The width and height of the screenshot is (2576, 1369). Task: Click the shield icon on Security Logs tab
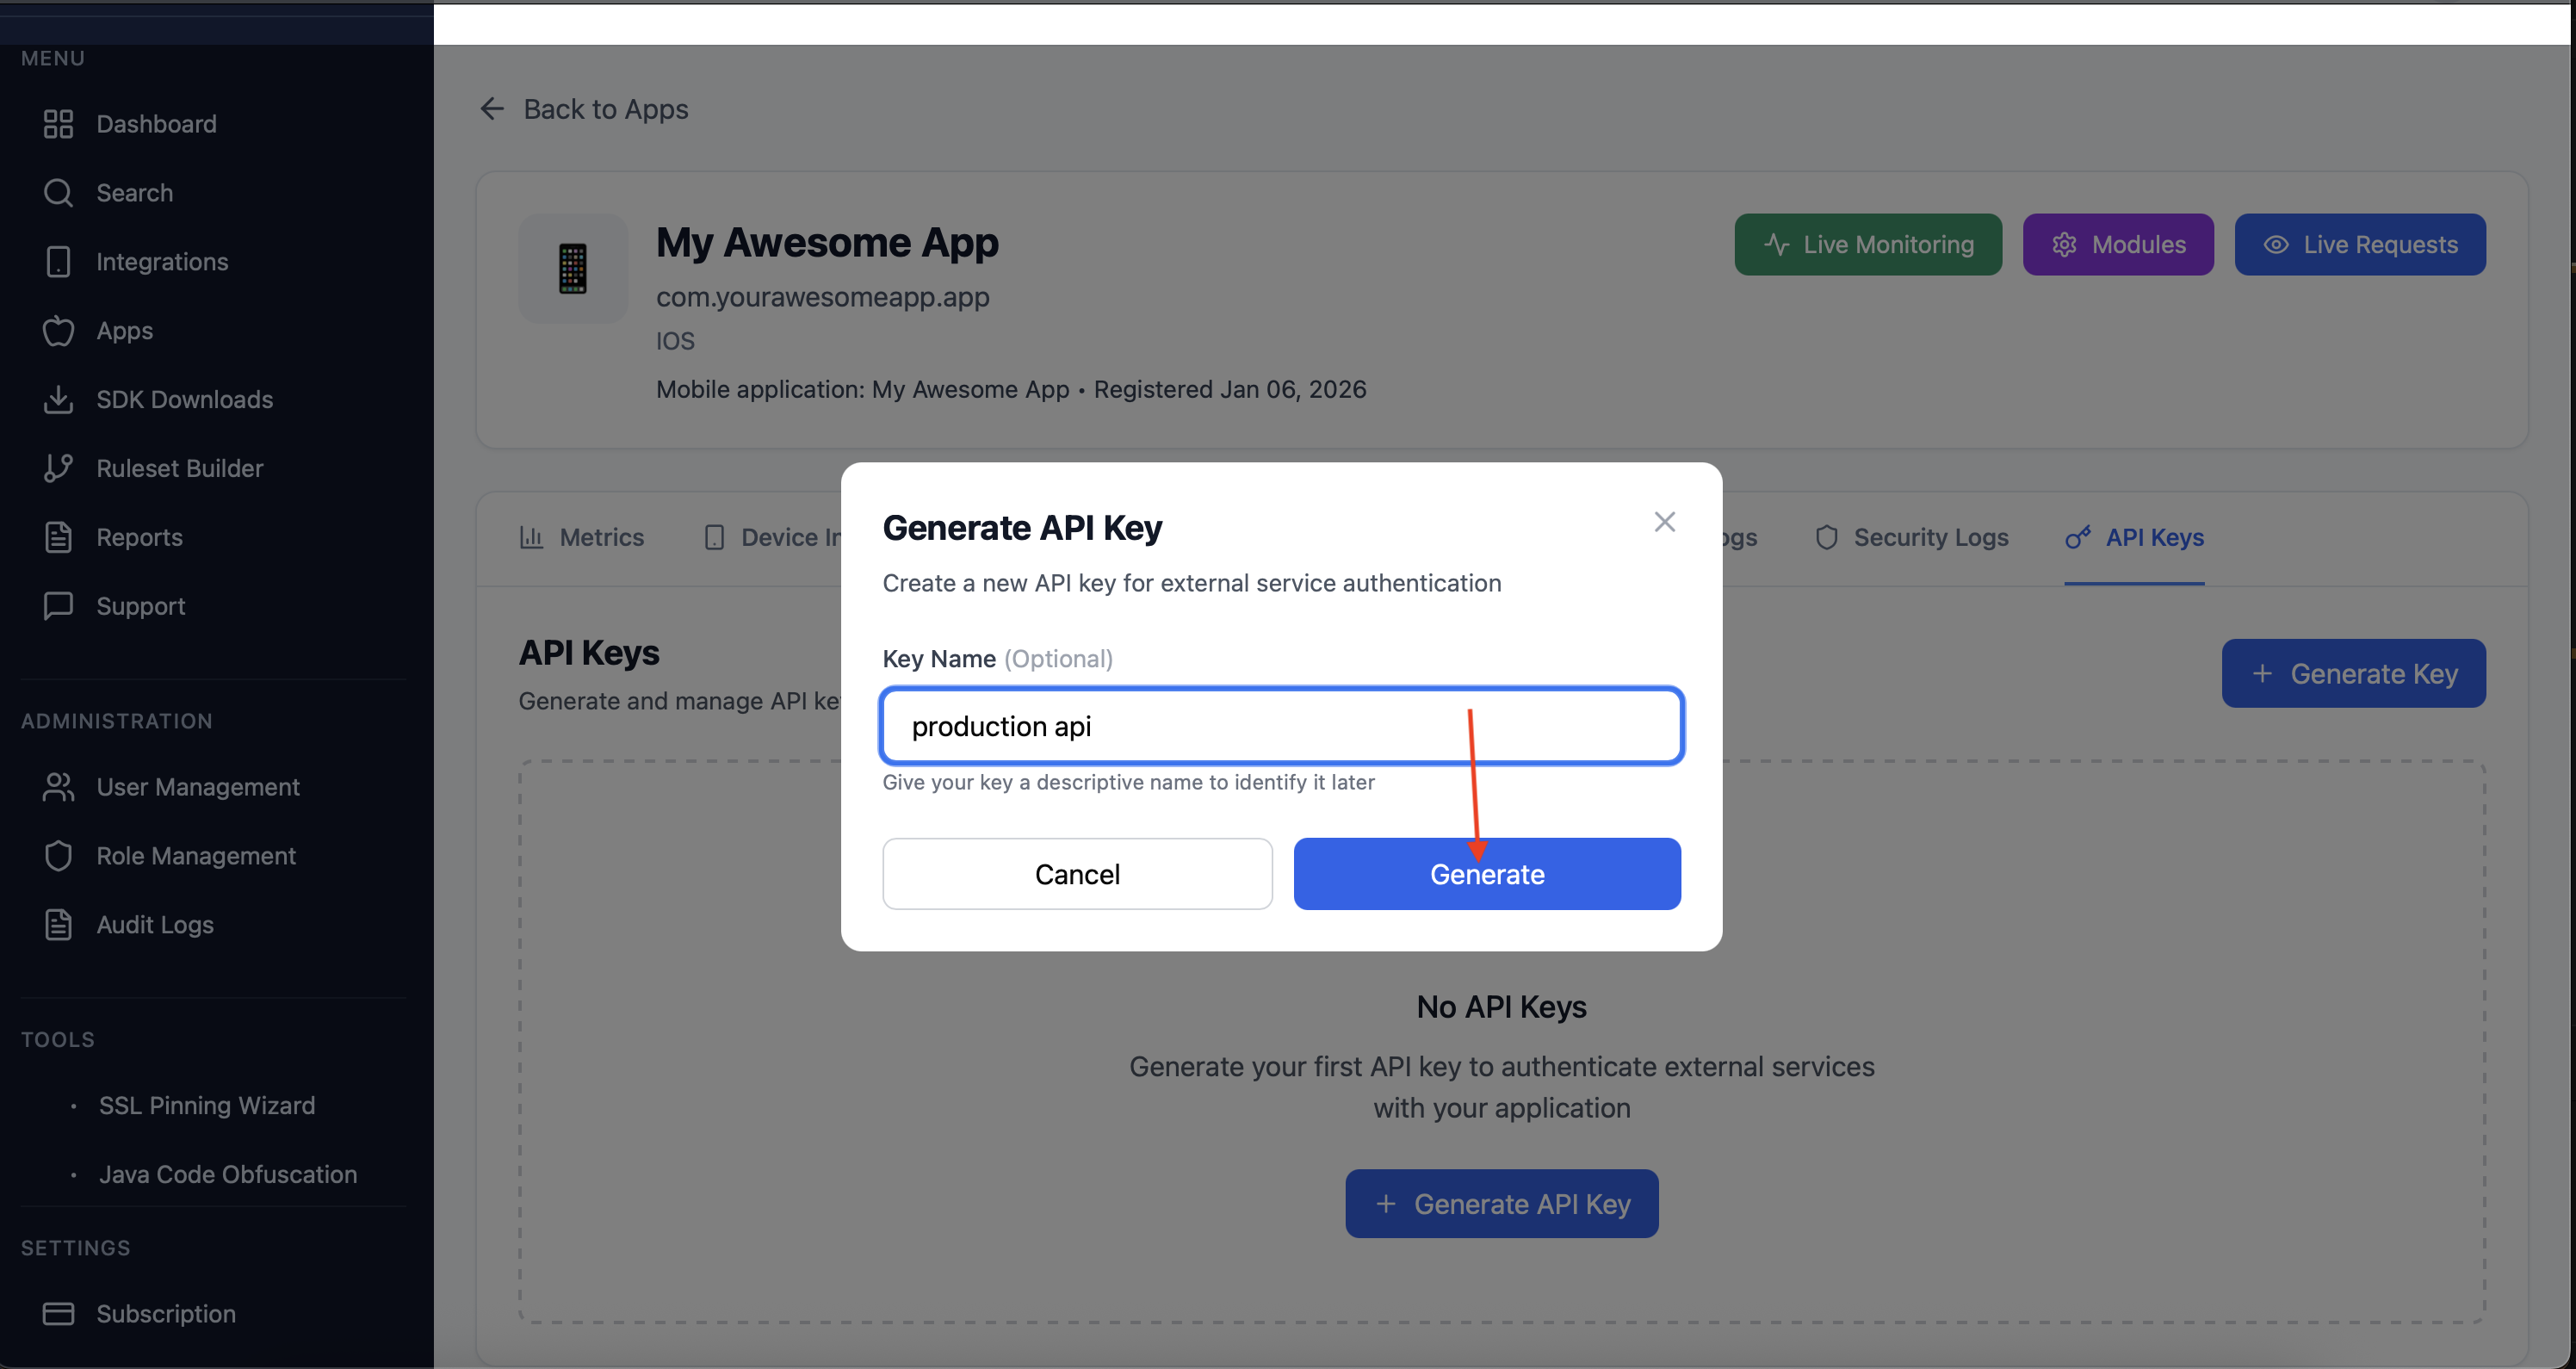pyautogui.click(x=1827, y=538)
